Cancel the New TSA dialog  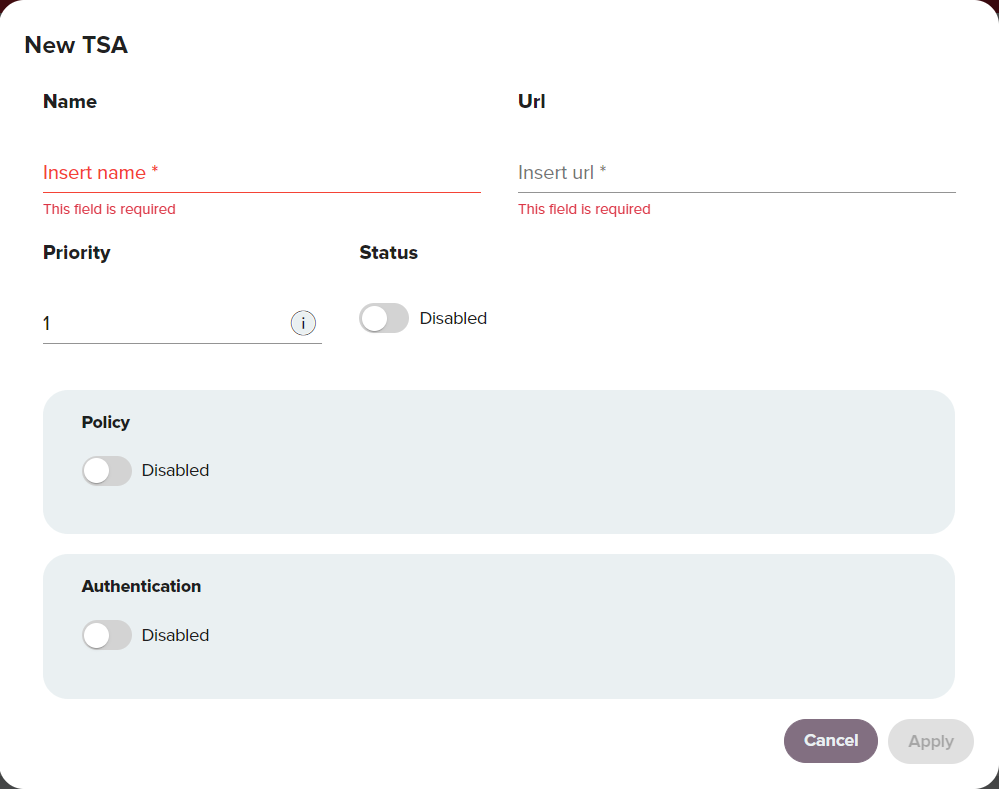[x=831, y=741]
